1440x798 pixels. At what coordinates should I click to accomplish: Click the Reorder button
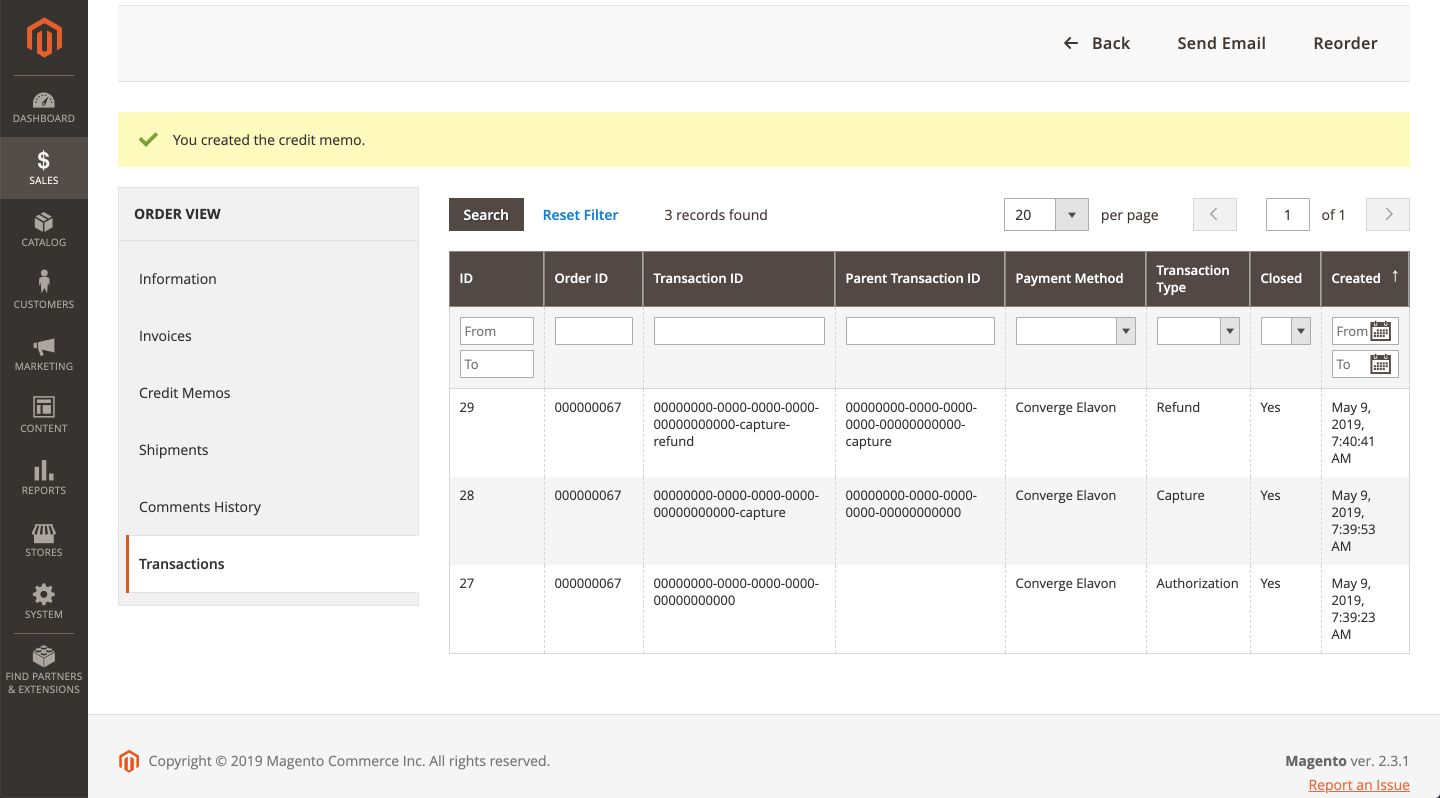pyautogui.click(x=1345, y=43)
